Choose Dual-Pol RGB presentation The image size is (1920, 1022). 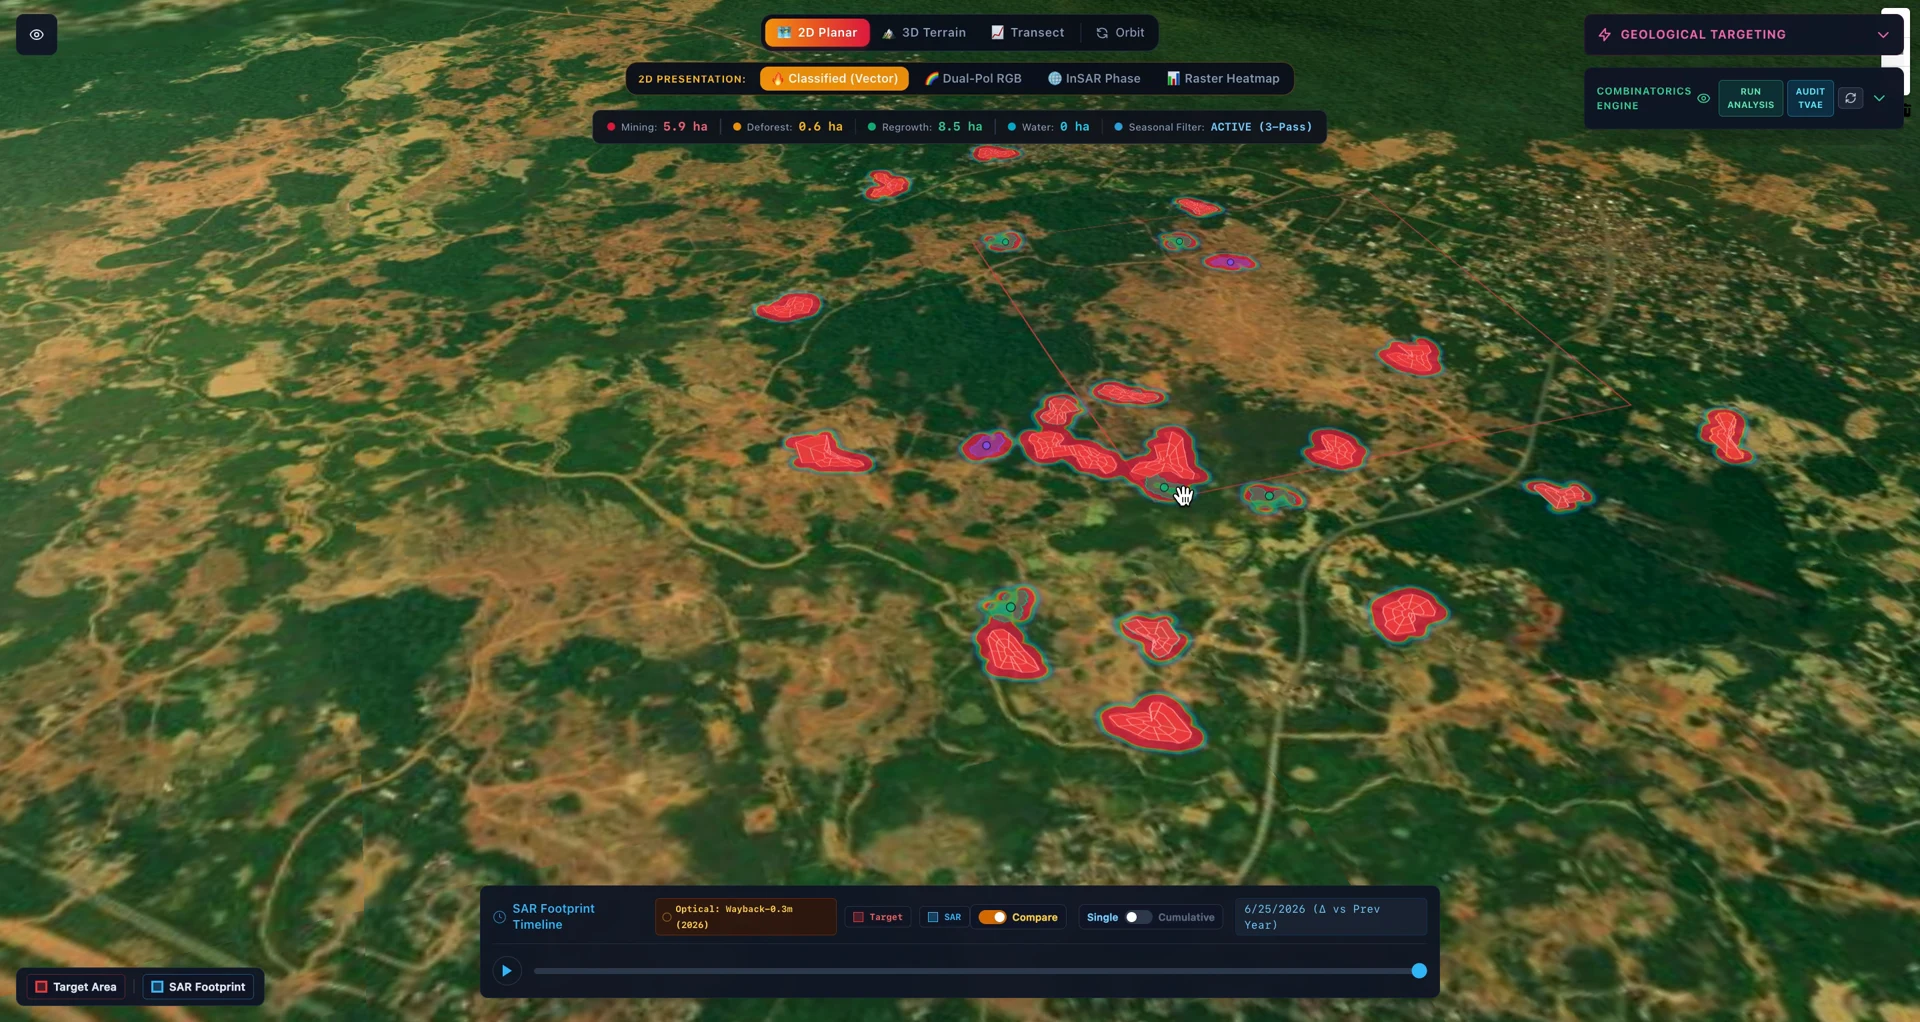point(973,79)
